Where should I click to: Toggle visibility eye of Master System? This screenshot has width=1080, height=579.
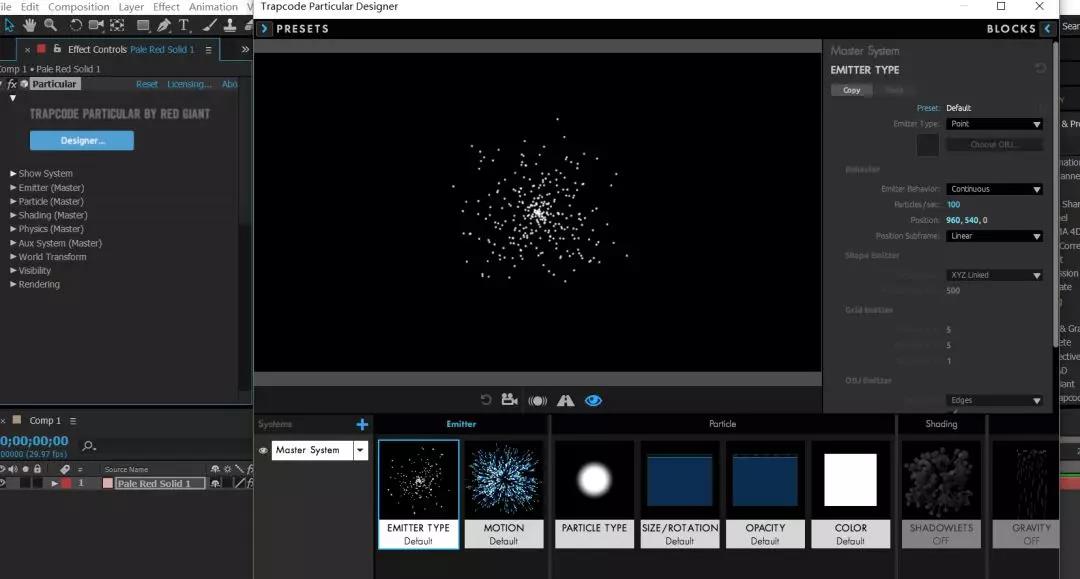(263, 450)
